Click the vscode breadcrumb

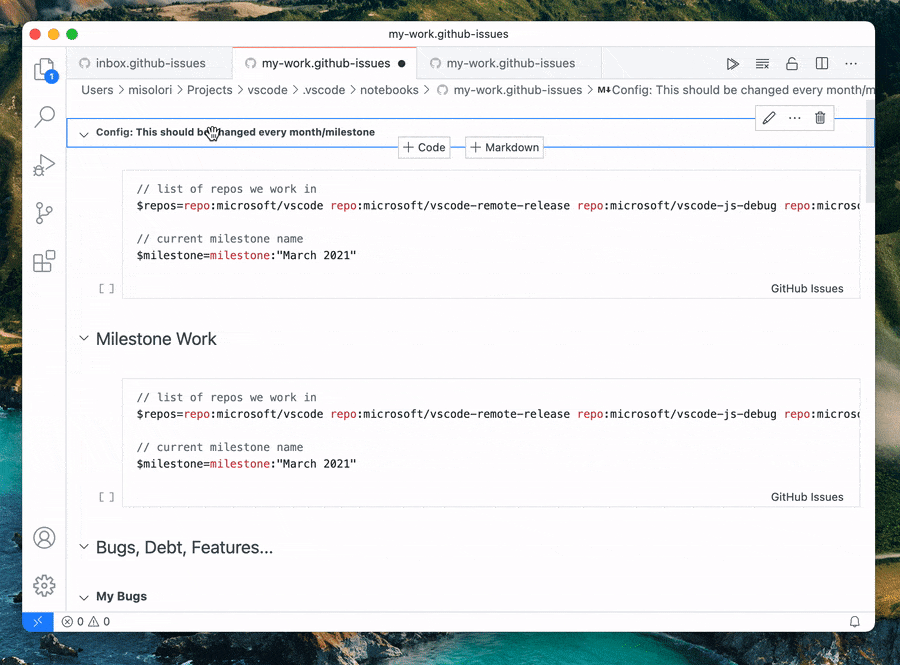[x=267, y=90]
